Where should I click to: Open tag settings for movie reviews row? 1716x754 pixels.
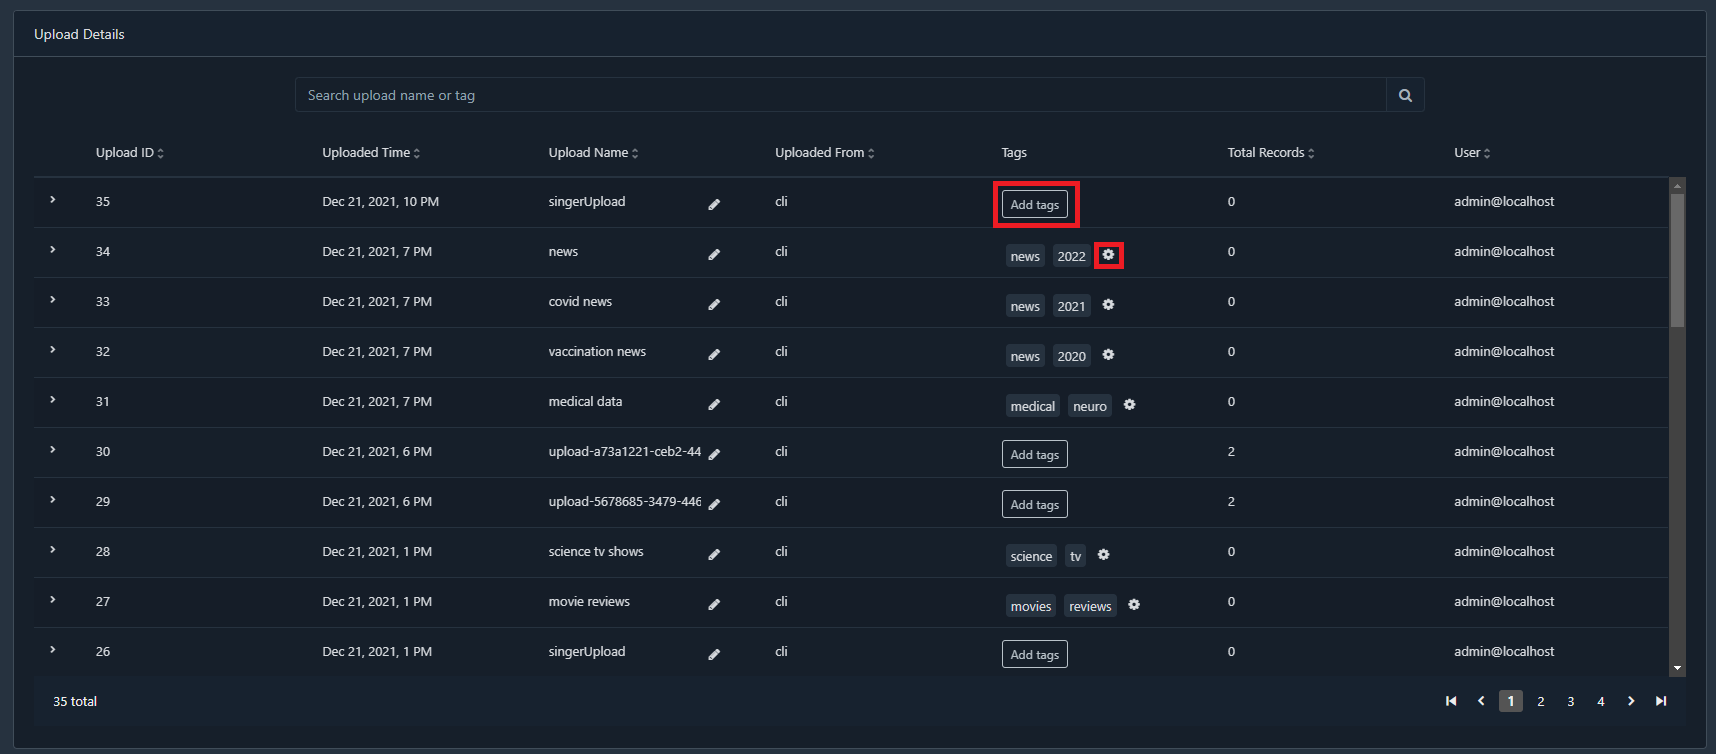[1134, 605]
